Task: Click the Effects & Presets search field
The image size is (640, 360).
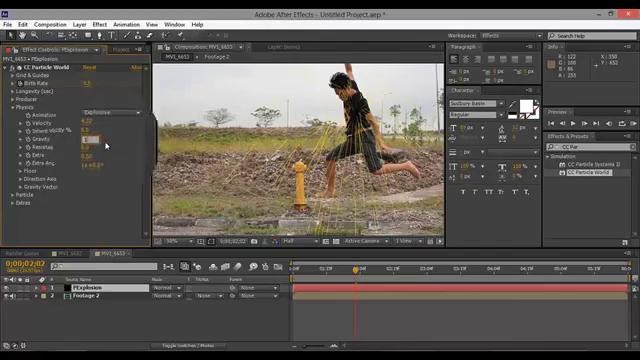Action: (x=591, y=147)
